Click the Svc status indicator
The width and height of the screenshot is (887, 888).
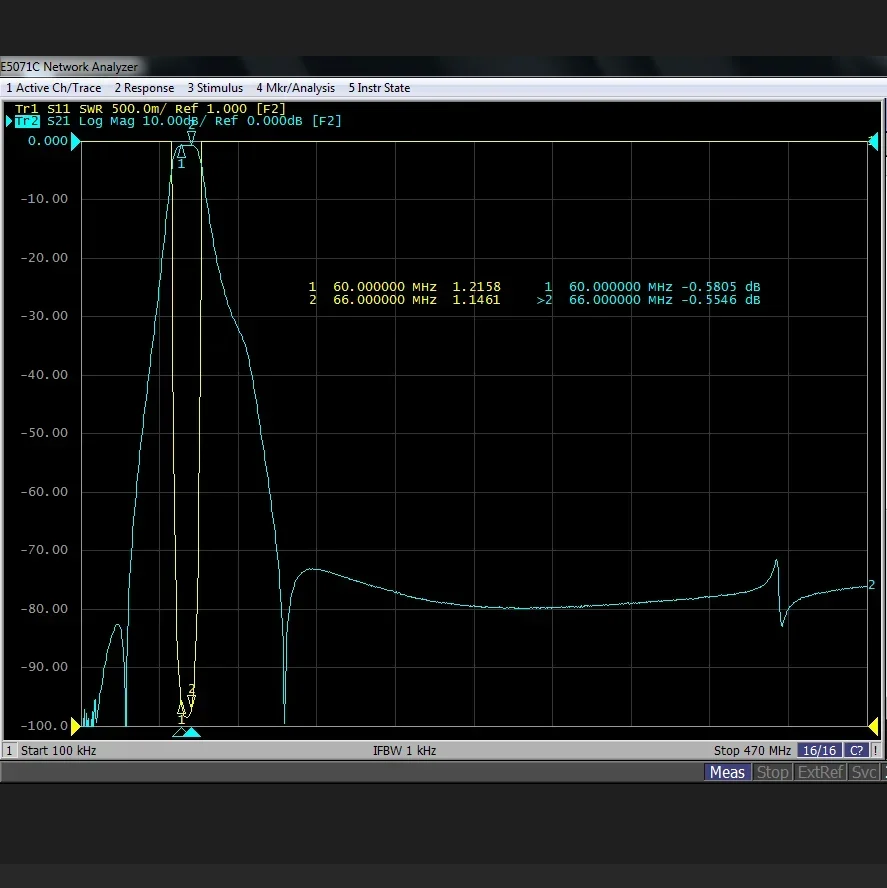864,772
